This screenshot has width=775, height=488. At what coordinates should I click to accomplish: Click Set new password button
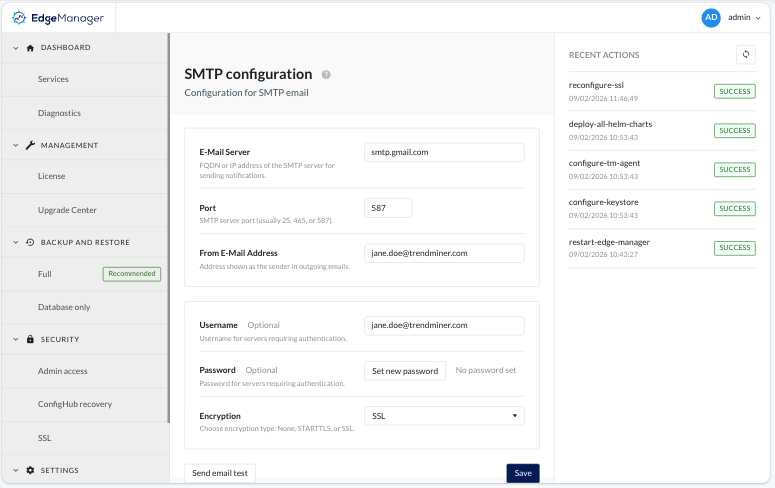[405, 371]
